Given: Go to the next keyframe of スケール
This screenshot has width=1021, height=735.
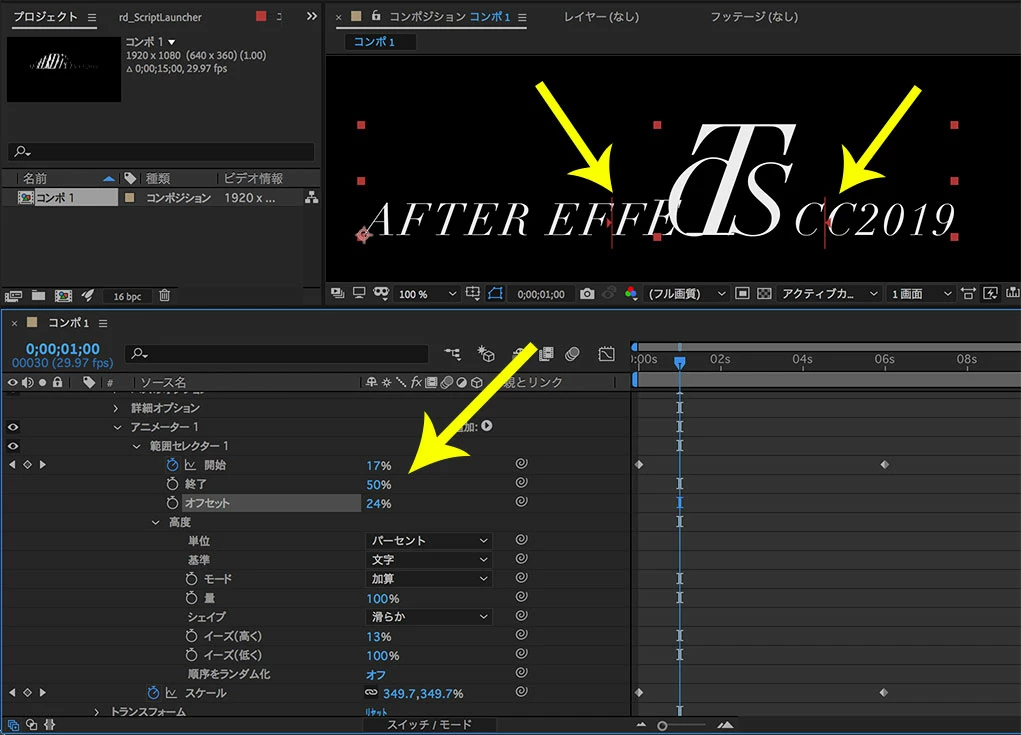Looking at the screenshot, I should (x=43, y=693).
